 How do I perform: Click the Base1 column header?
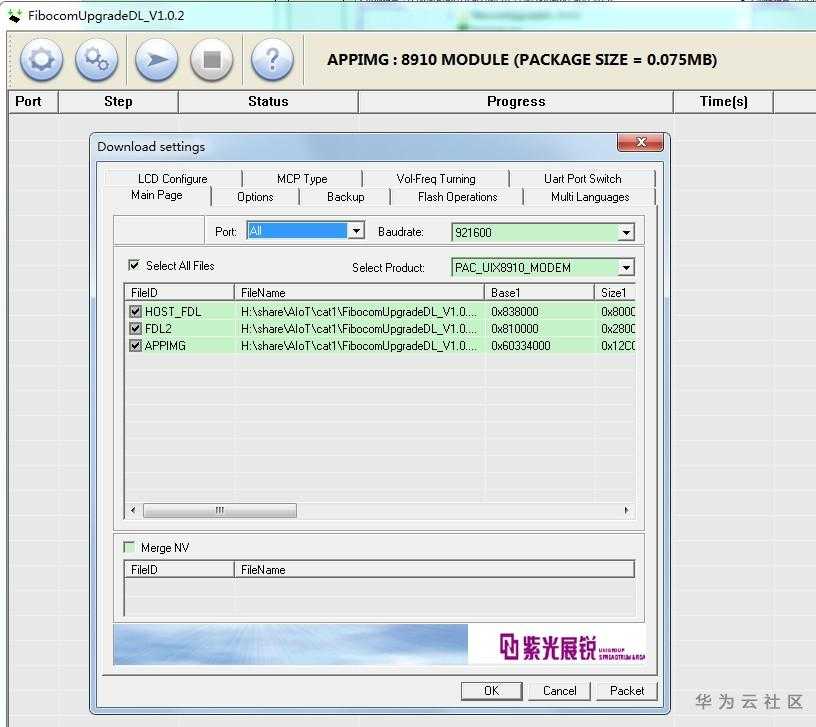point(539,292)
